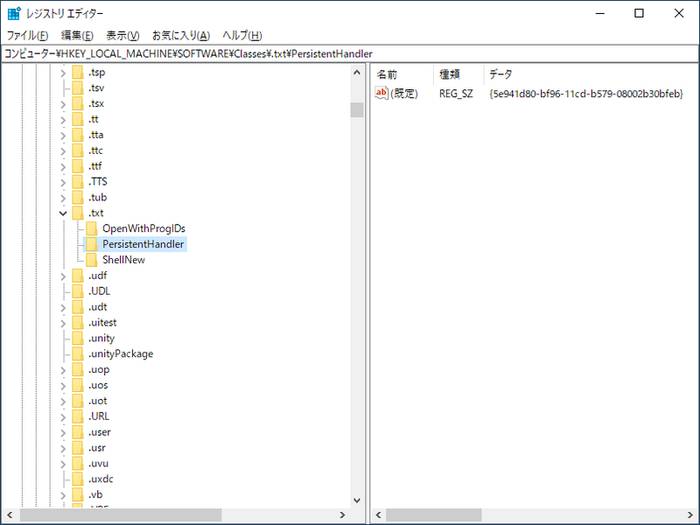This screenshot has width=700, height=525.
Task: Click the .unity folder icon
Action: (78, 338)
